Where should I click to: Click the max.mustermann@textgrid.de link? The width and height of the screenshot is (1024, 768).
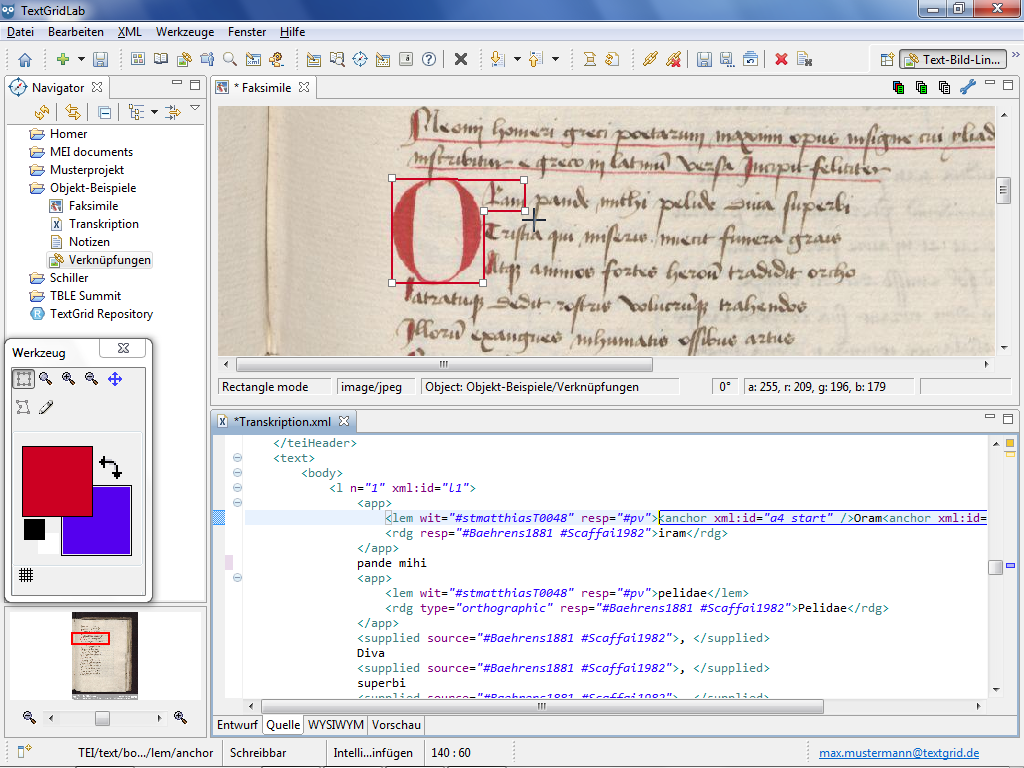899,753
